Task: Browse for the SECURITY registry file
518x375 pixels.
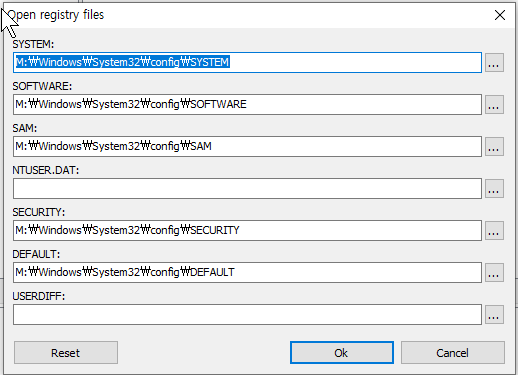Action: tap(494, 230)
